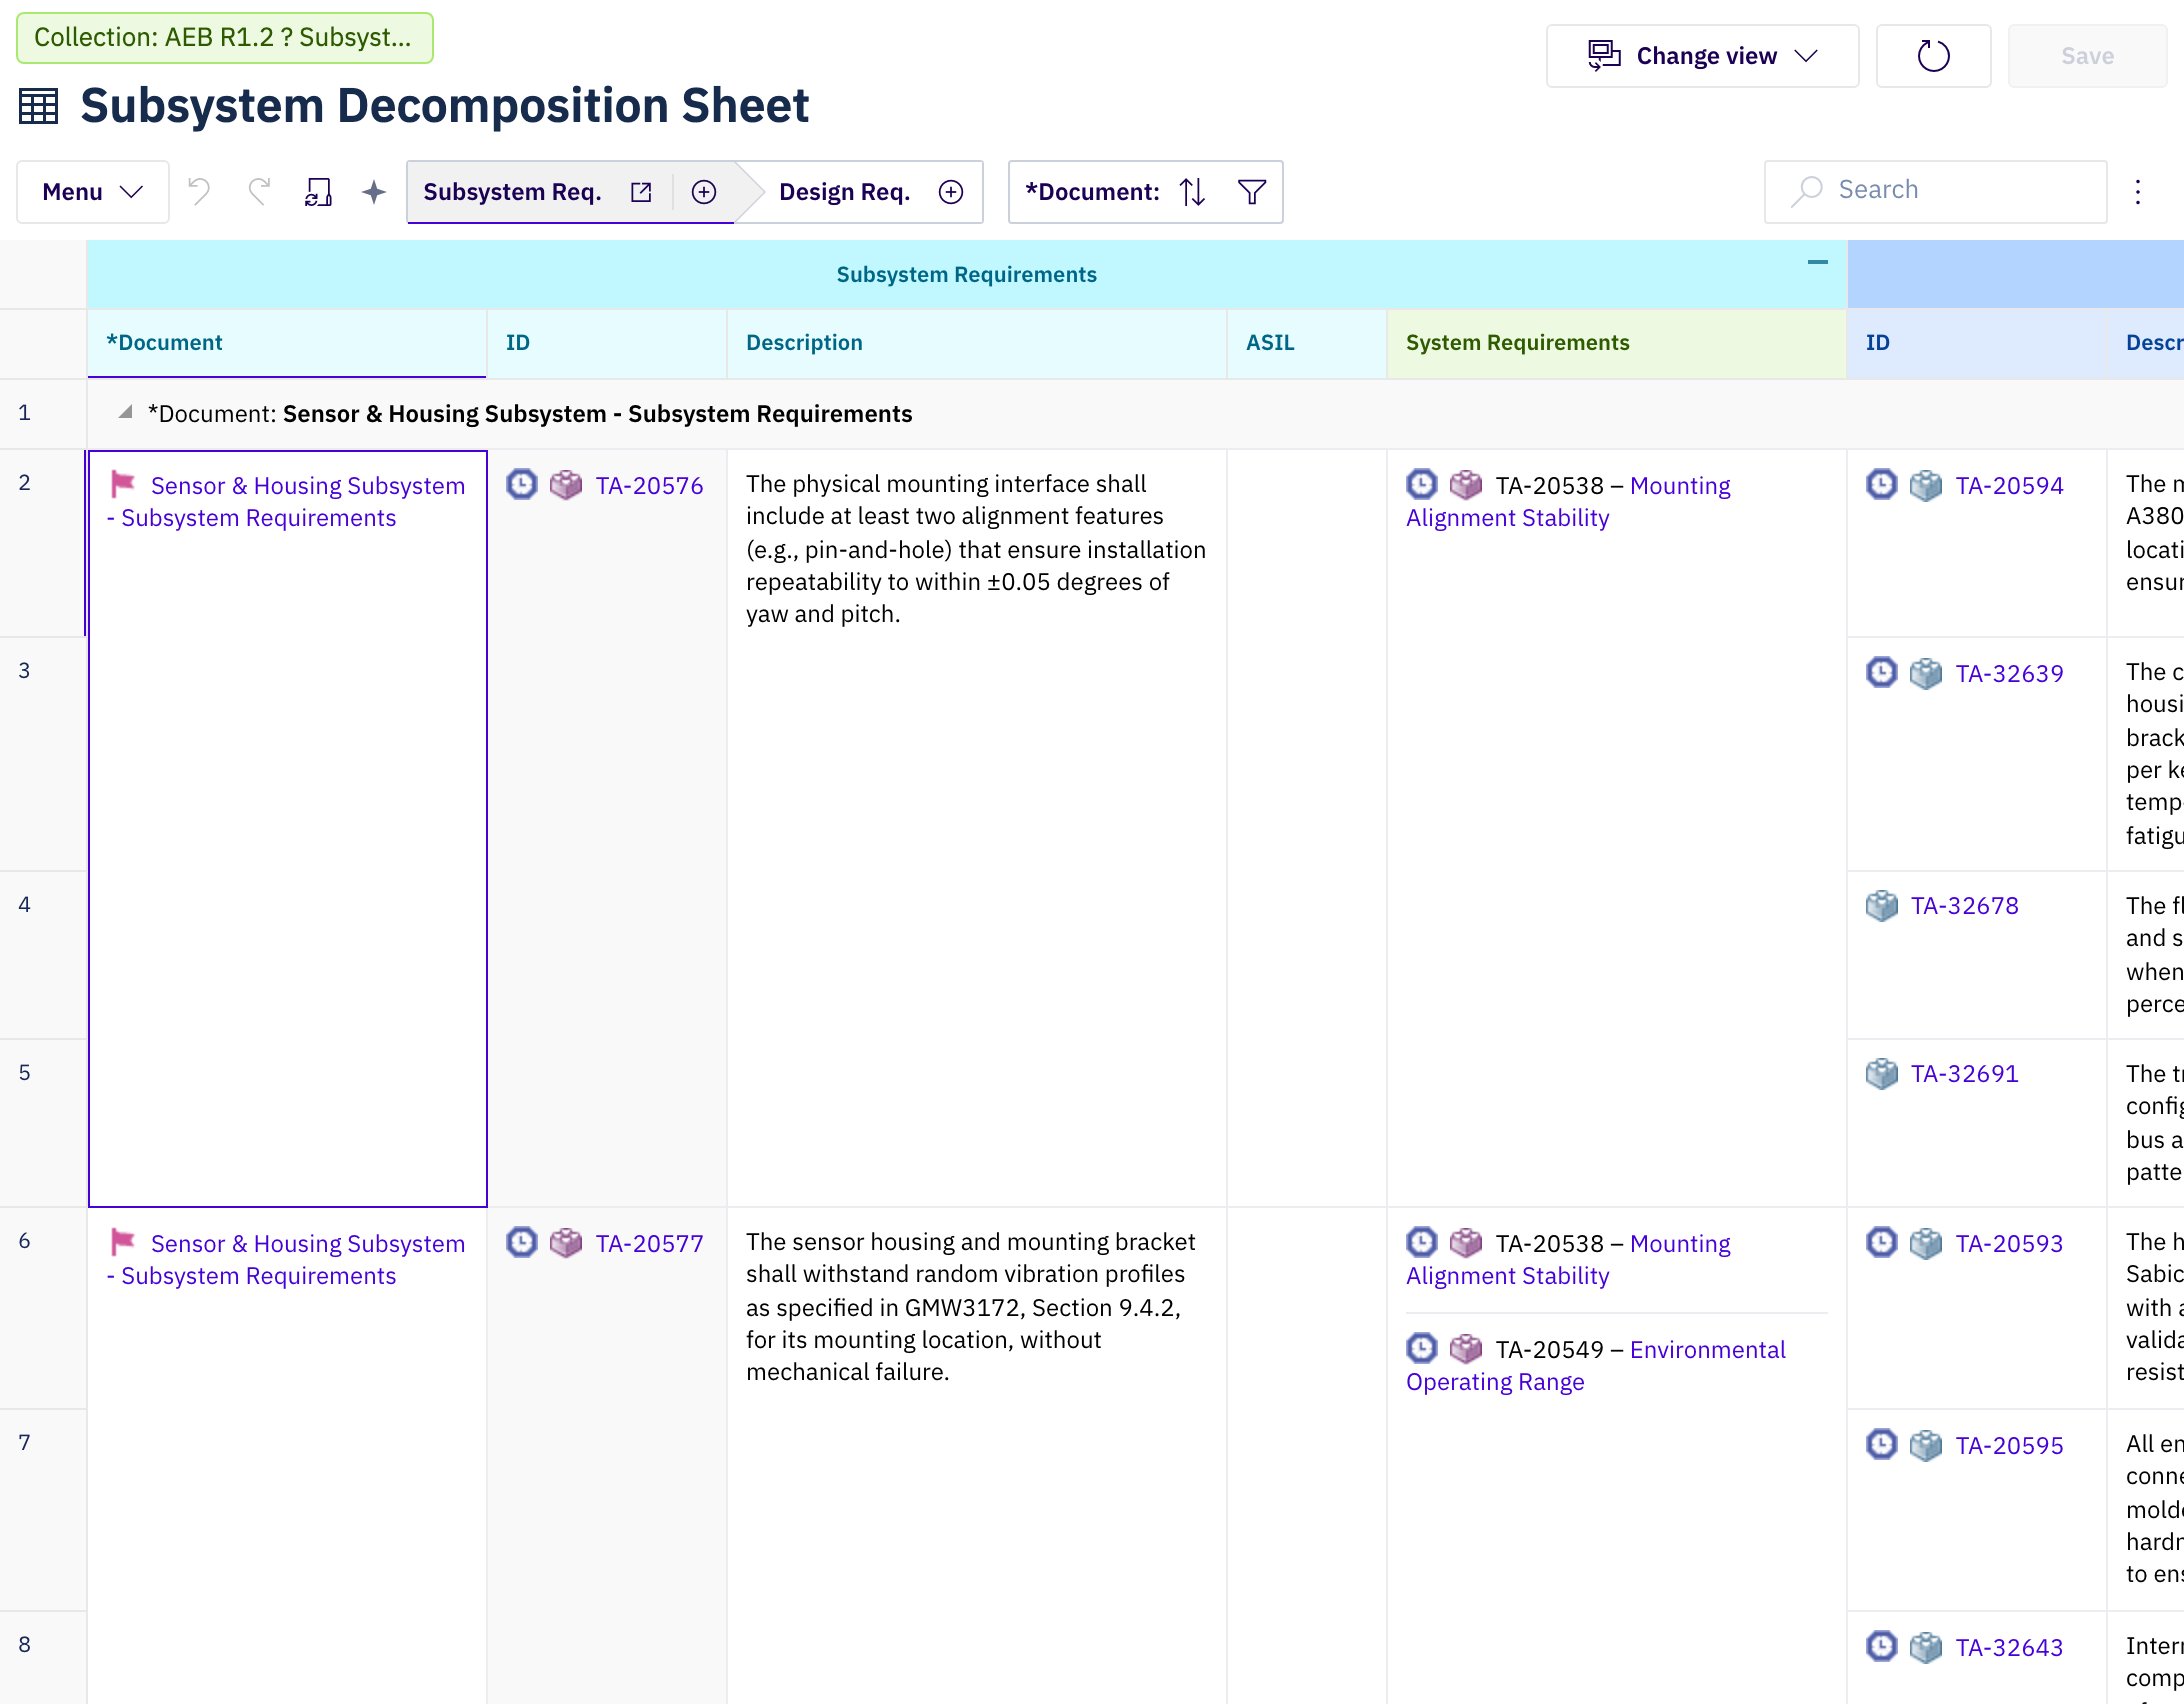Click the Description column header
Image resolution: width=2184 pixels, height=1704 pixels.
coord(976,343)
